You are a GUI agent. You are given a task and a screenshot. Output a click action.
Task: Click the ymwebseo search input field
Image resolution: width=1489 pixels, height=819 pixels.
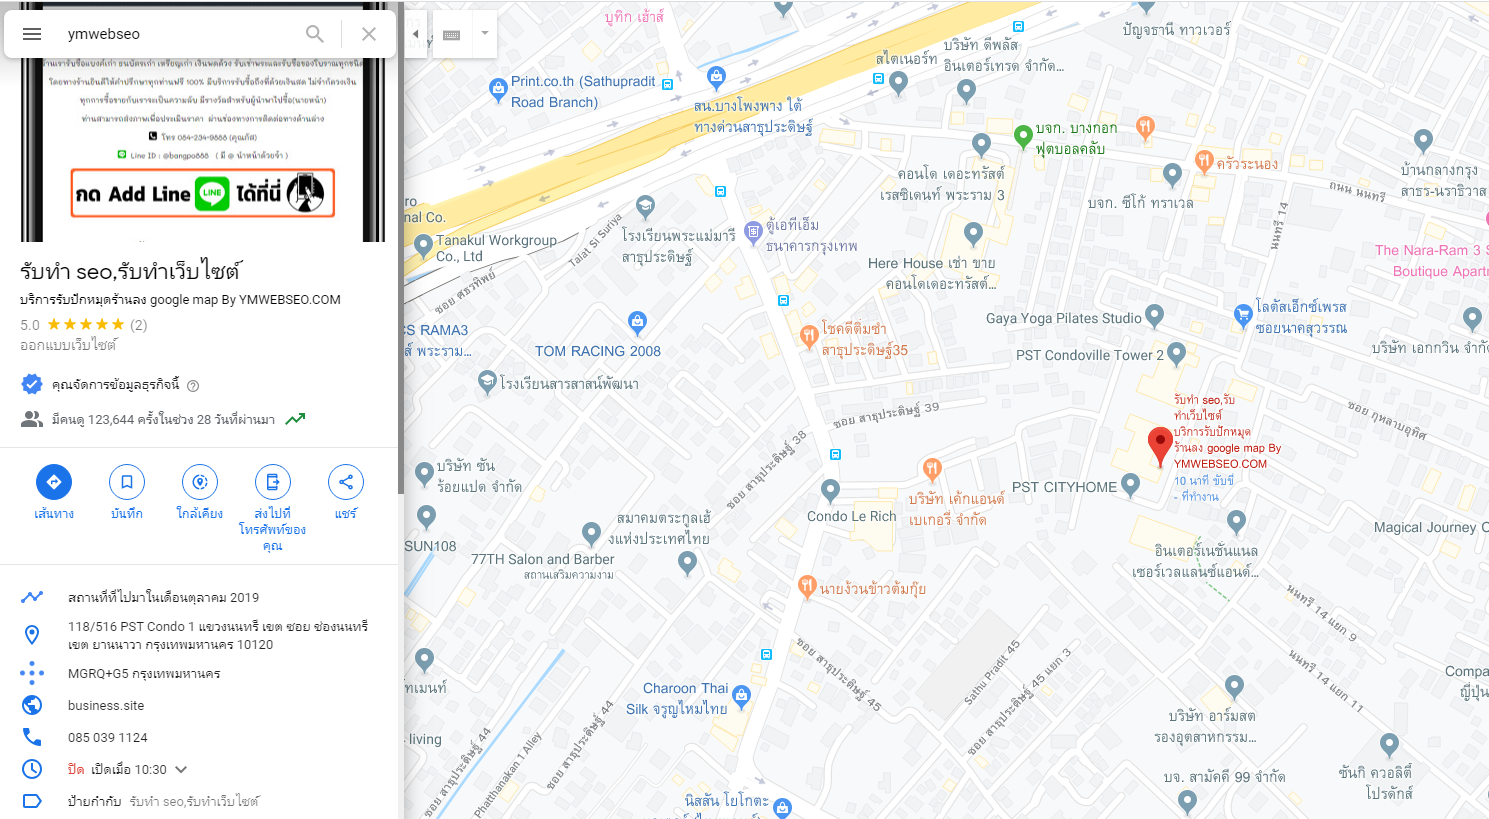[180, 34]
